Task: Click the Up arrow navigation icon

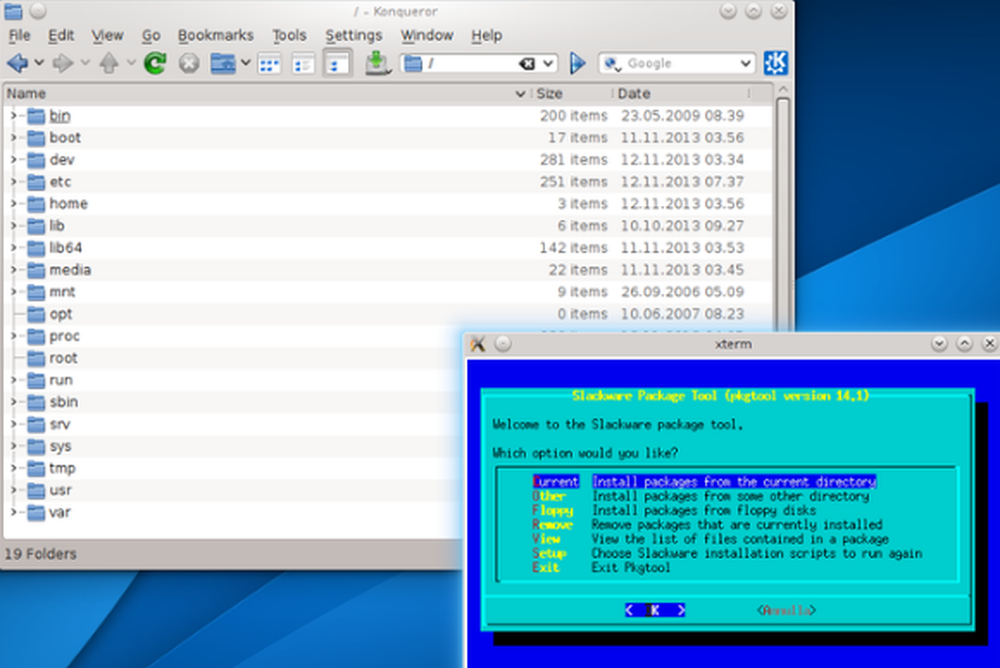Action: pyautogui.click(x=109, y=63)
